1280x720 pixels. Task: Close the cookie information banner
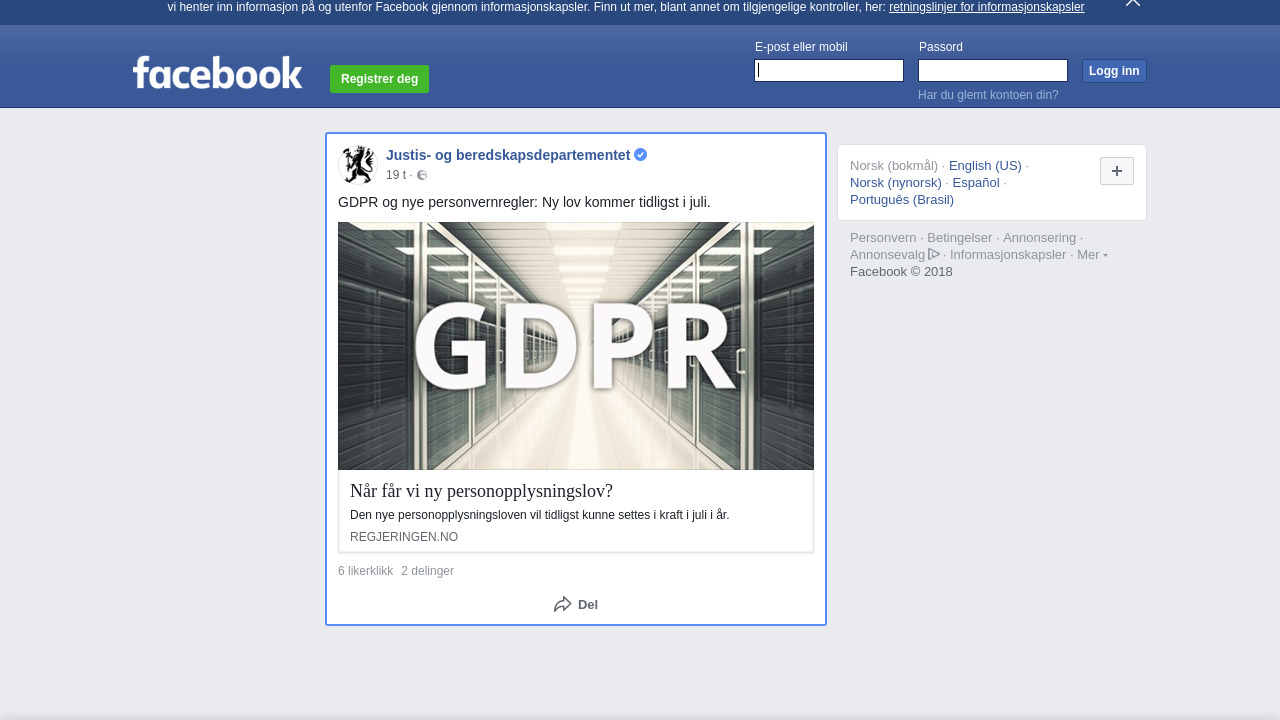pyautogui.click(x=1132, y=3)
